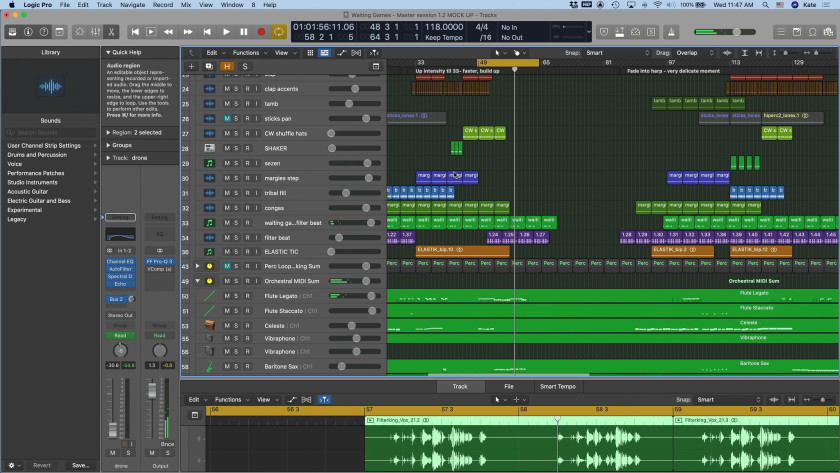Screen dimensions: 840x473
Task: Expand the Groups inspector section
Action: [108, 145]
